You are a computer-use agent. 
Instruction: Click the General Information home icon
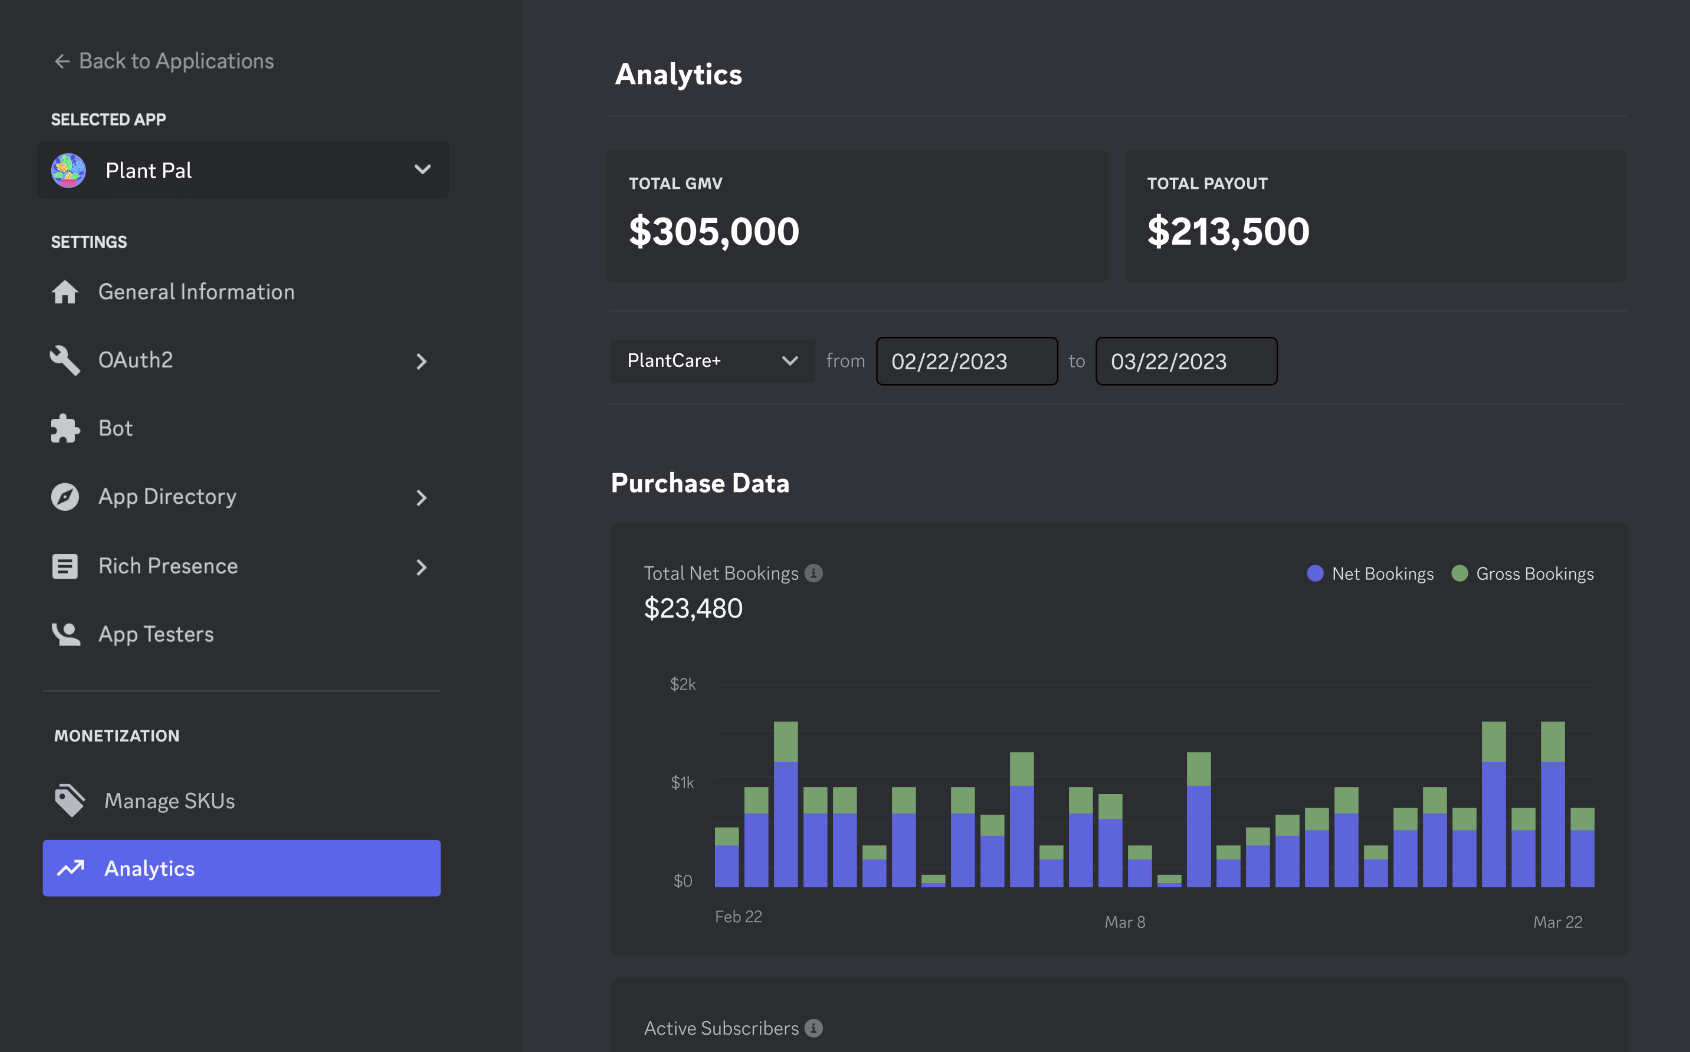point(65,292)
